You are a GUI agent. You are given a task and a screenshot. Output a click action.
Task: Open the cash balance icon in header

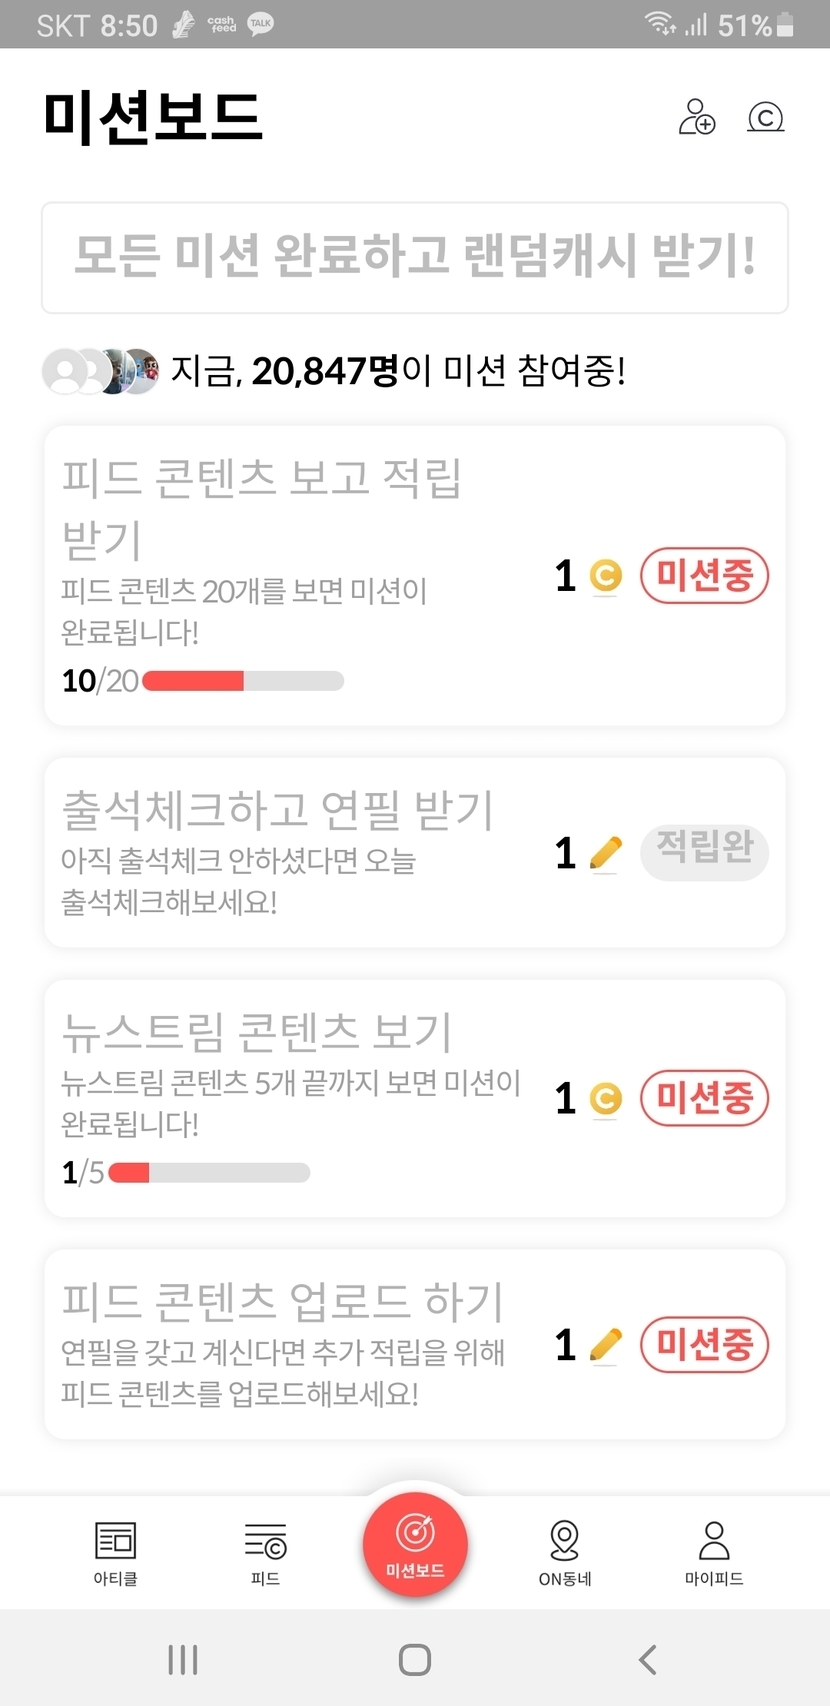(x=766, y=118)
